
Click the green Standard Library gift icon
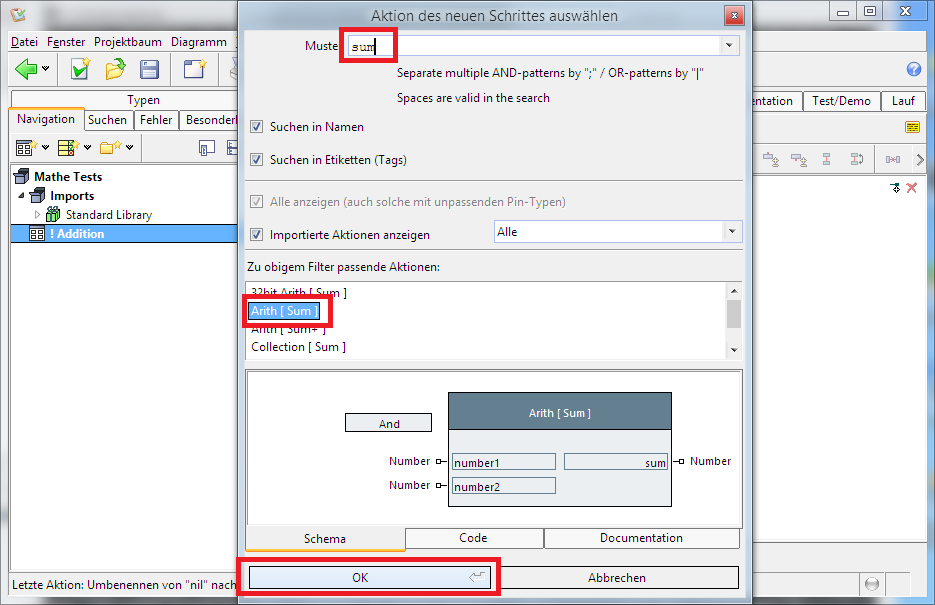[54, 215]
